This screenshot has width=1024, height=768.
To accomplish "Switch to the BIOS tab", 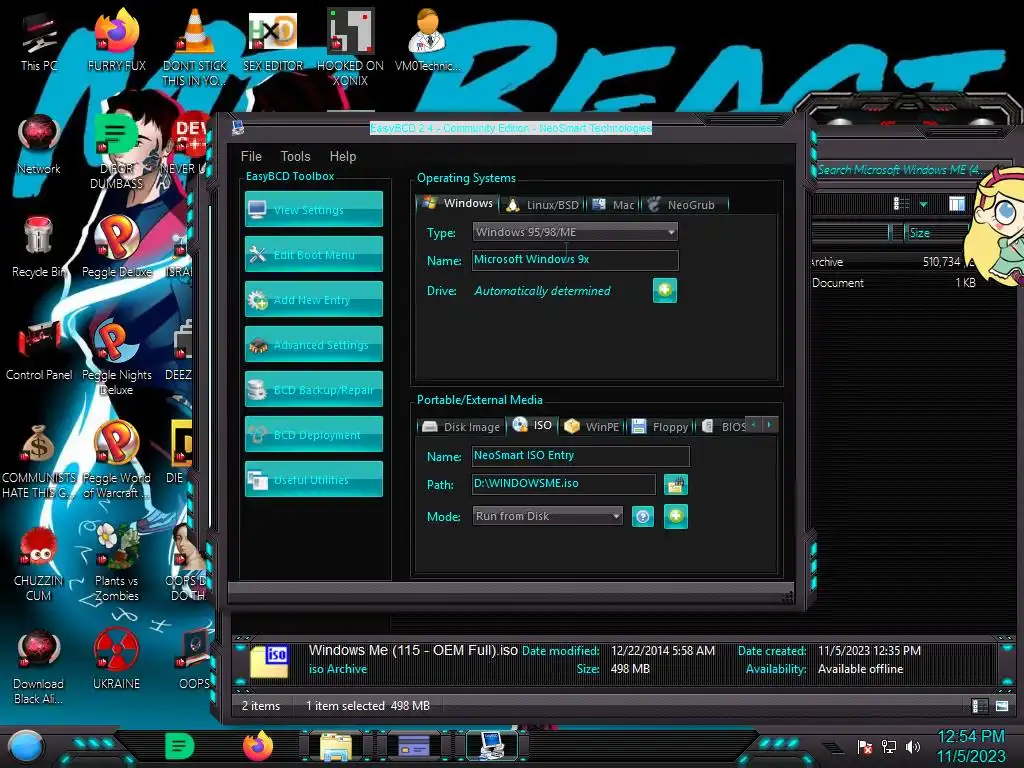I will (x=724, y=426).
